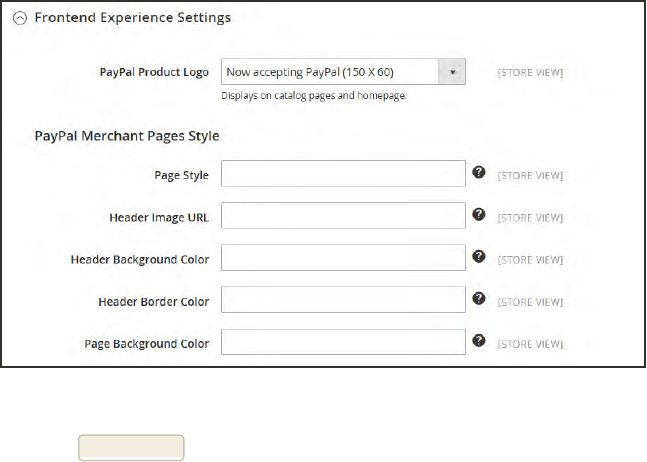Show help for Header Image URL

[479, 214]
